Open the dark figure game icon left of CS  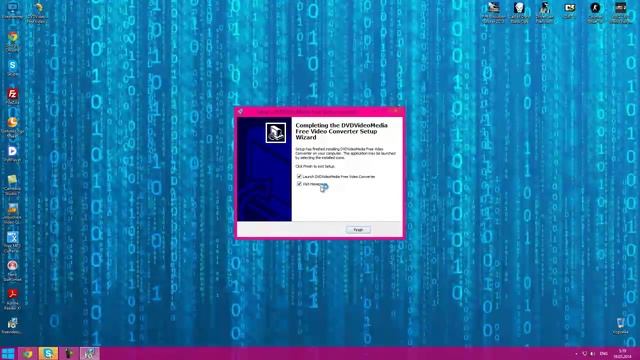coord(544,12)
